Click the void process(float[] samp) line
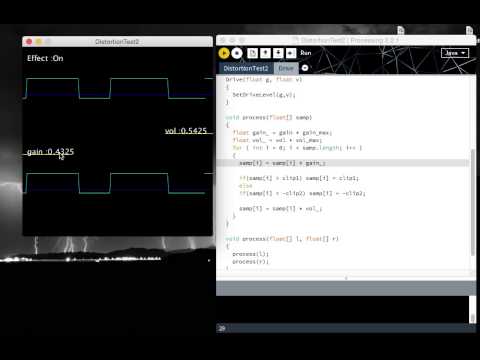The height and width of the screenshot is (360, 480). [269, 117]
